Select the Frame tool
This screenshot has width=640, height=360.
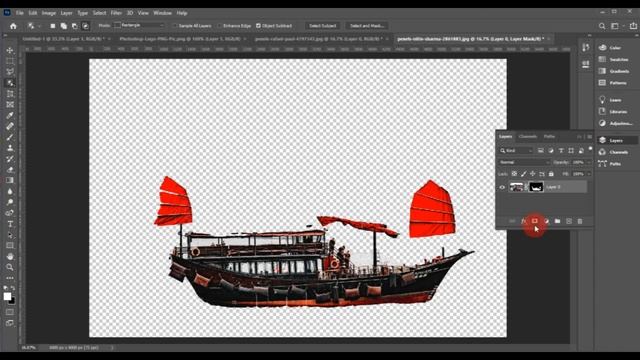(x=10, y=104)
